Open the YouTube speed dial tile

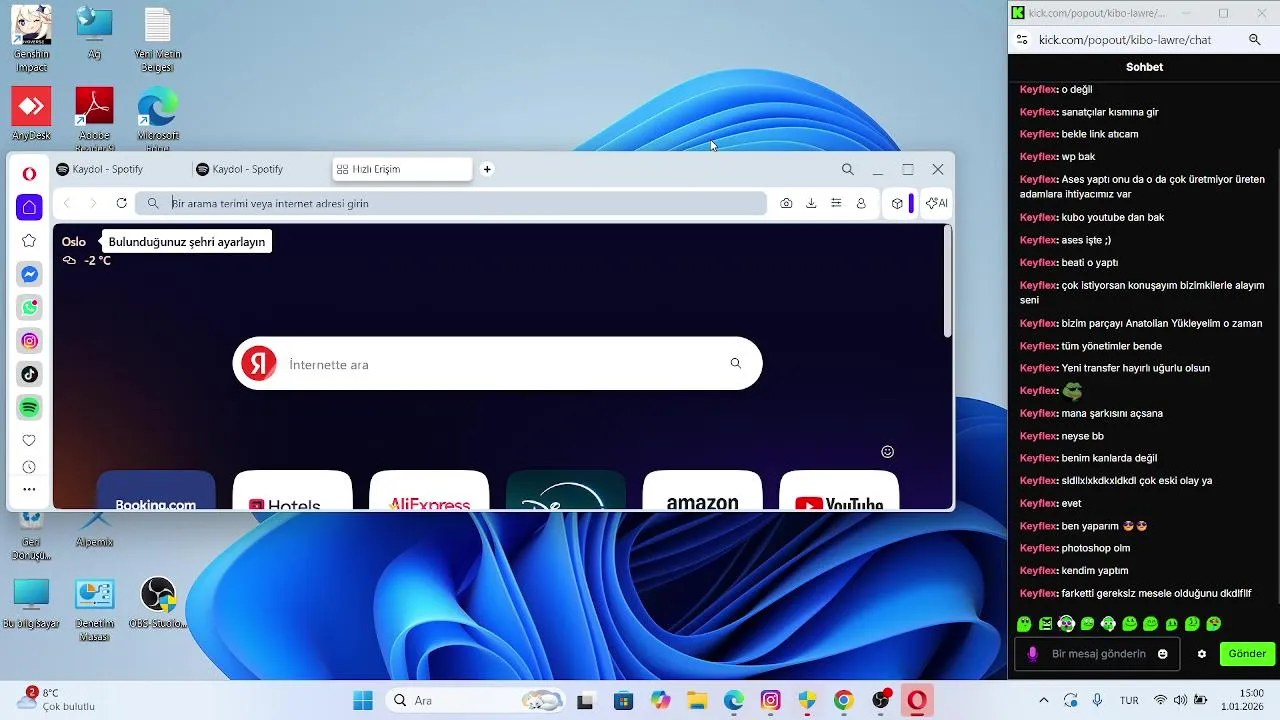839,490
